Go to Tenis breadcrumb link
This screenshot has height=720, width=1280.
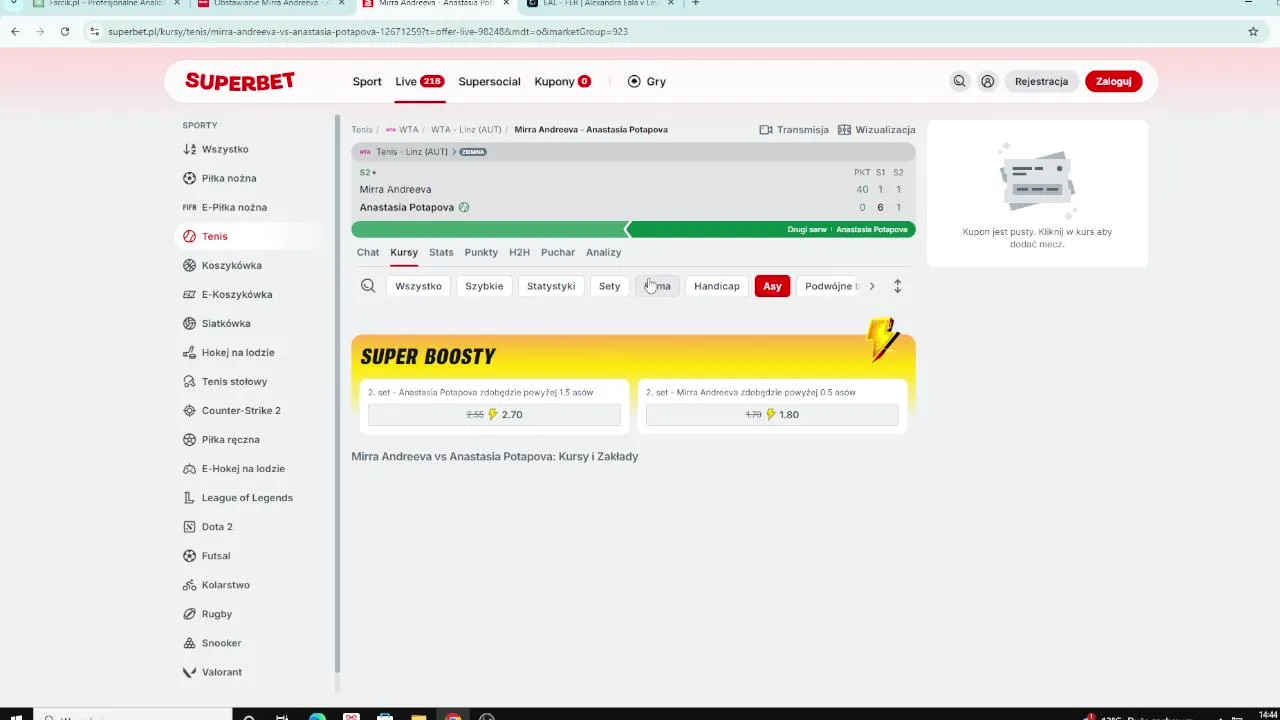click(x=361, y=130)
